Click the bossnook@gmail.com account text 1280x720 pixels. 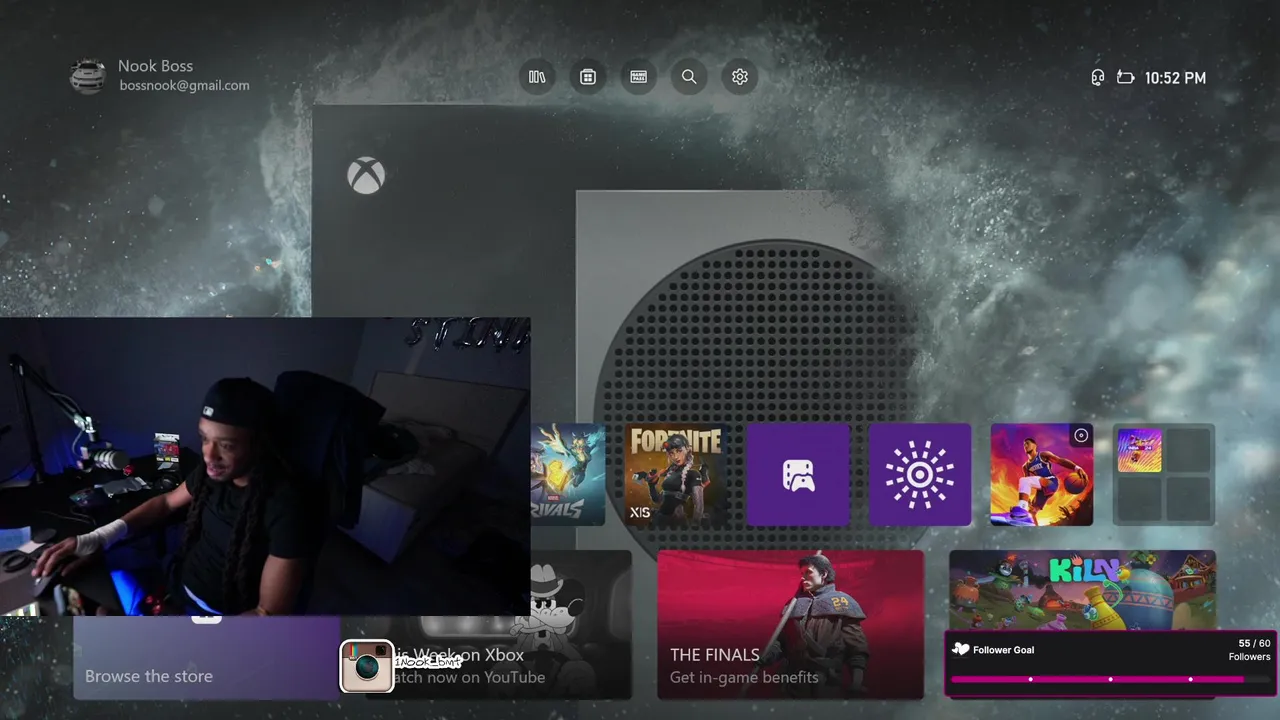tap(184, 86)
